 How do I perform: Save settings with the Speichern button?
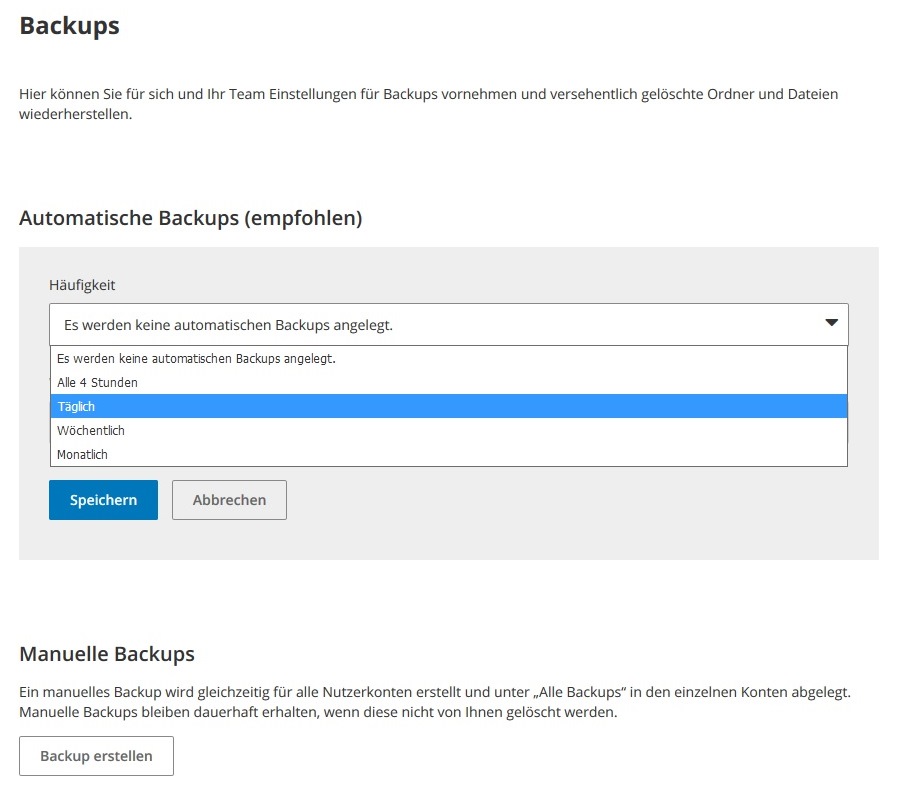pyautogui.click(x=103, y=500)
